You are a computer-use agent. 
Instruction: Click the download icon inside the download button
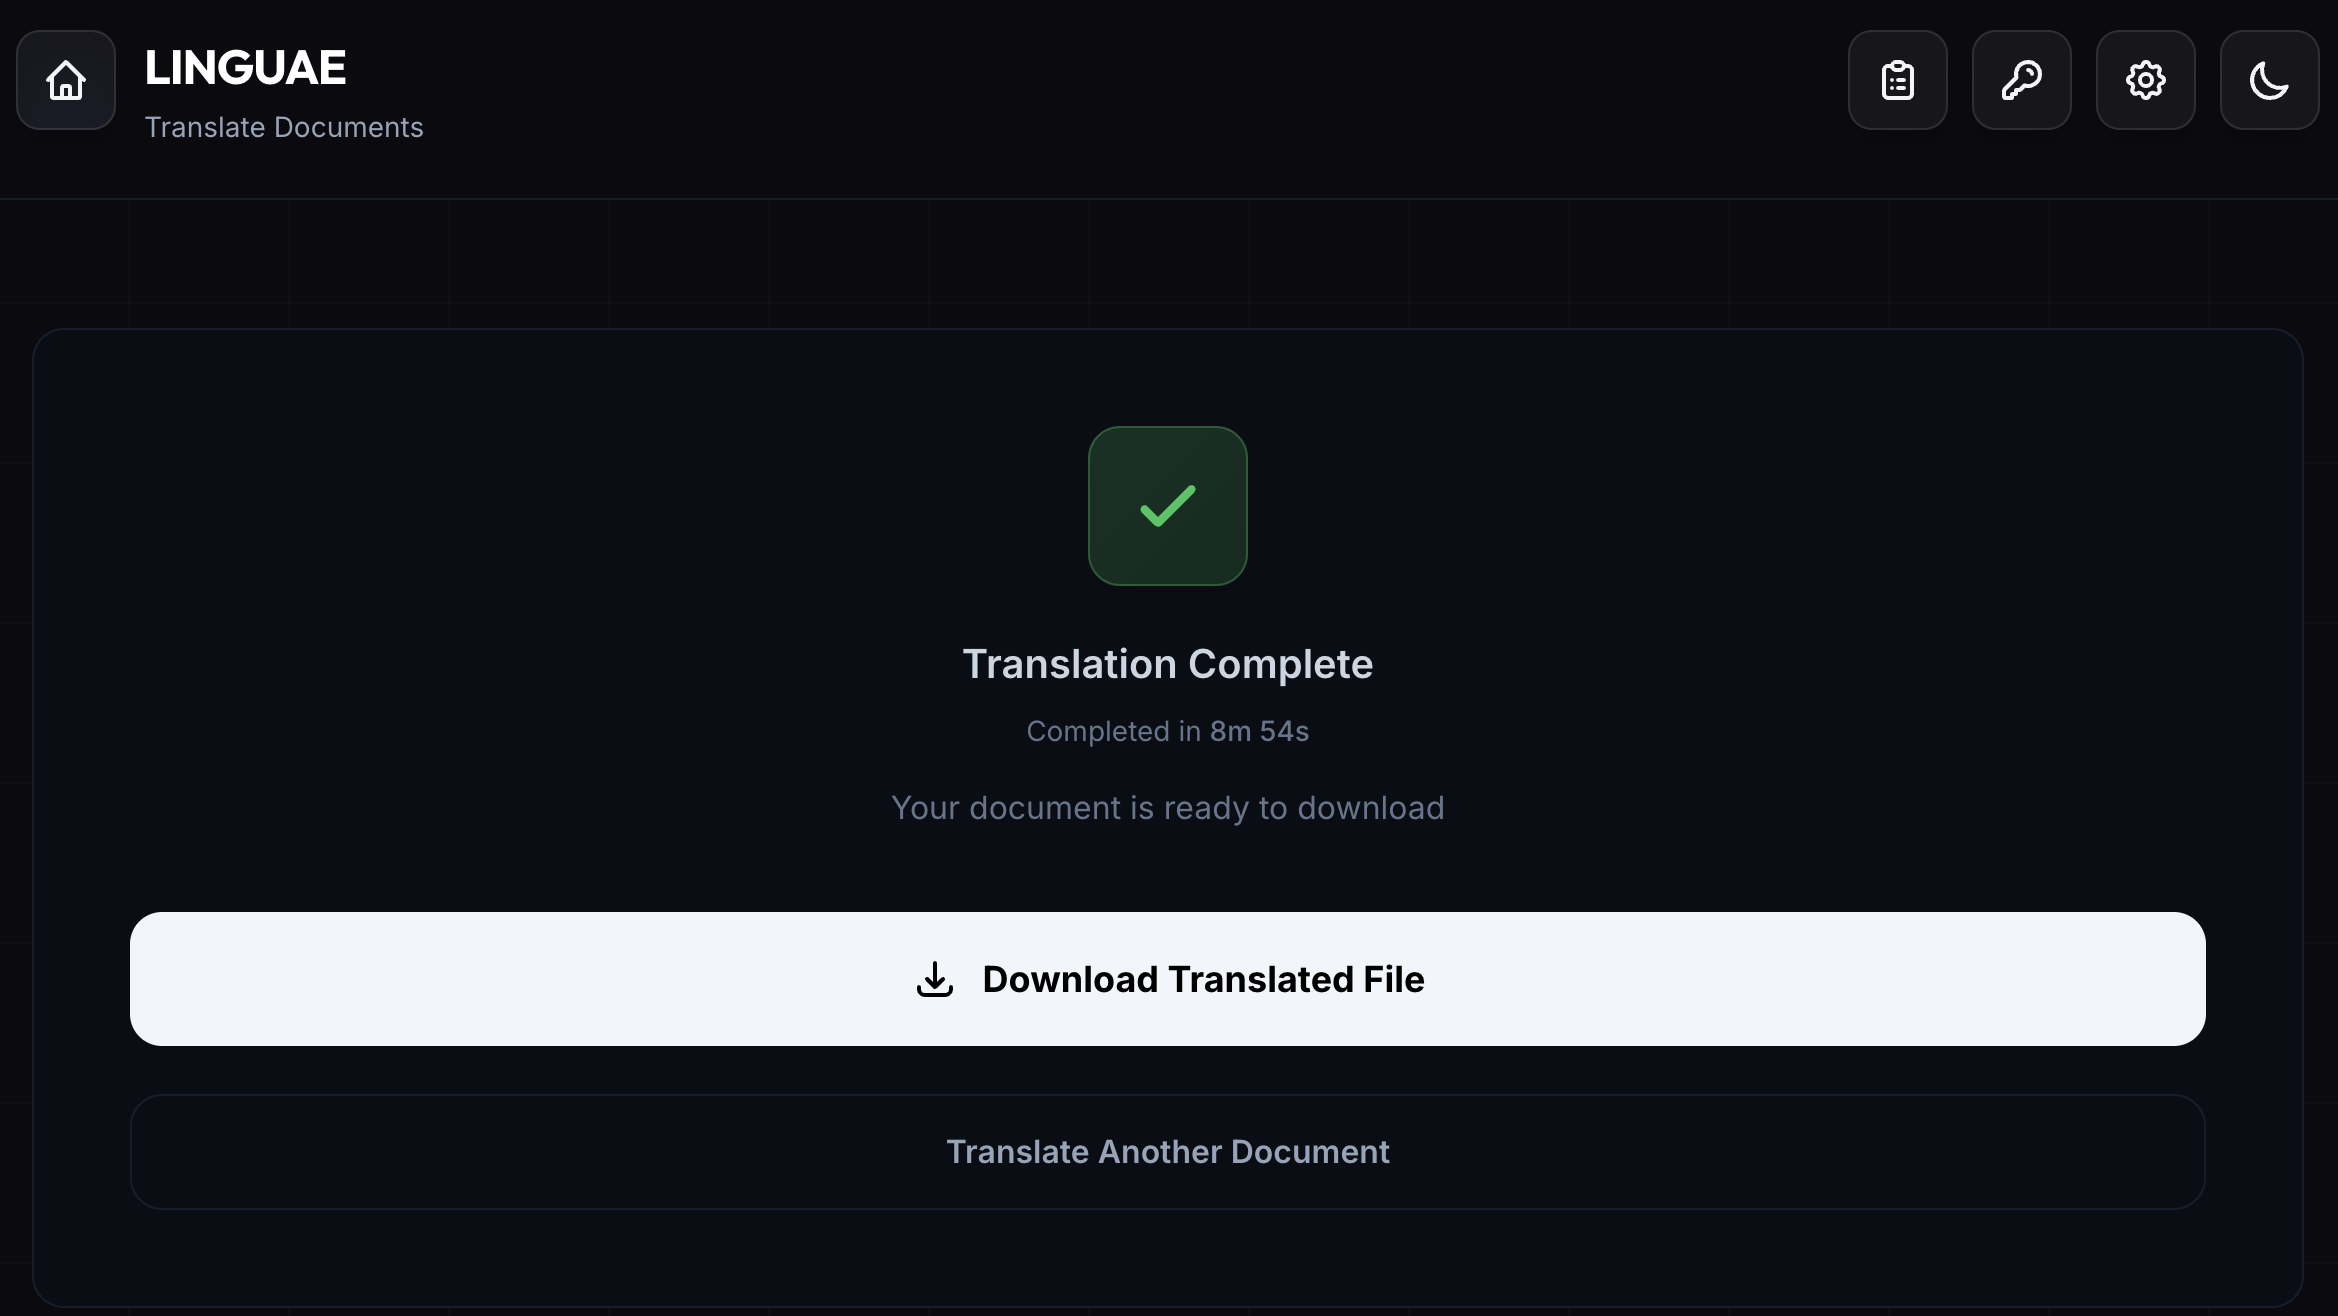933,979
